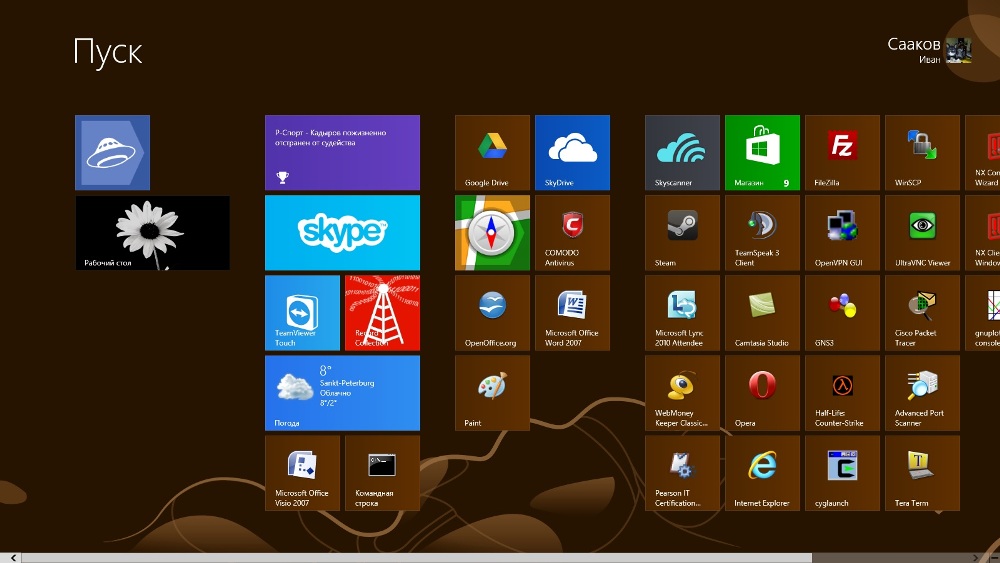Open Internet Explorer tile
1000x563 pixels.
pos(762,472)
